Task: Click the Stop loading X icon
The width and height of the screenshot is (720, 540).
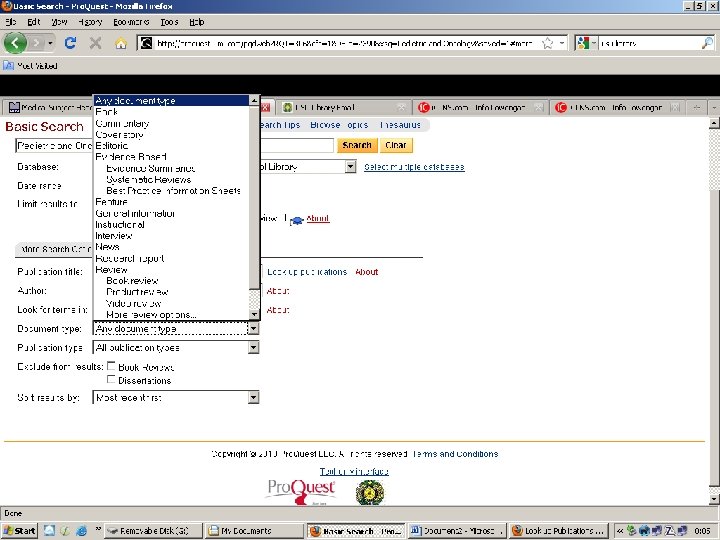Action: coord(96,43)
